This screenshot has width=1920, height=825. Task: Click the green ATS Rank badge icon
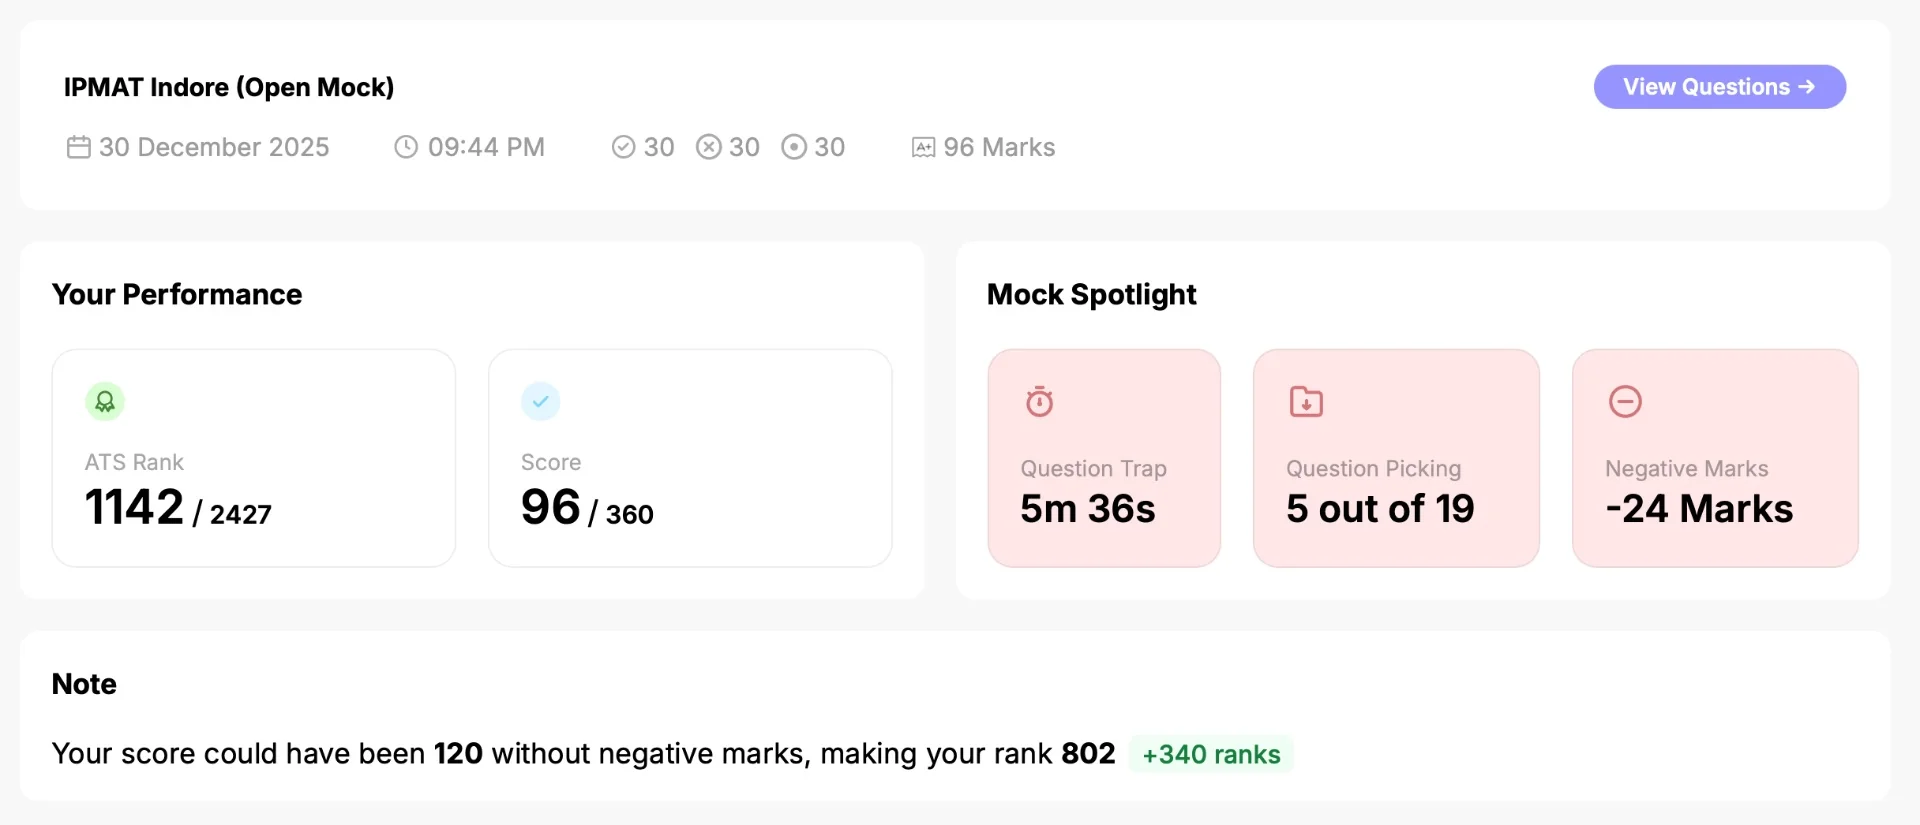105,402
